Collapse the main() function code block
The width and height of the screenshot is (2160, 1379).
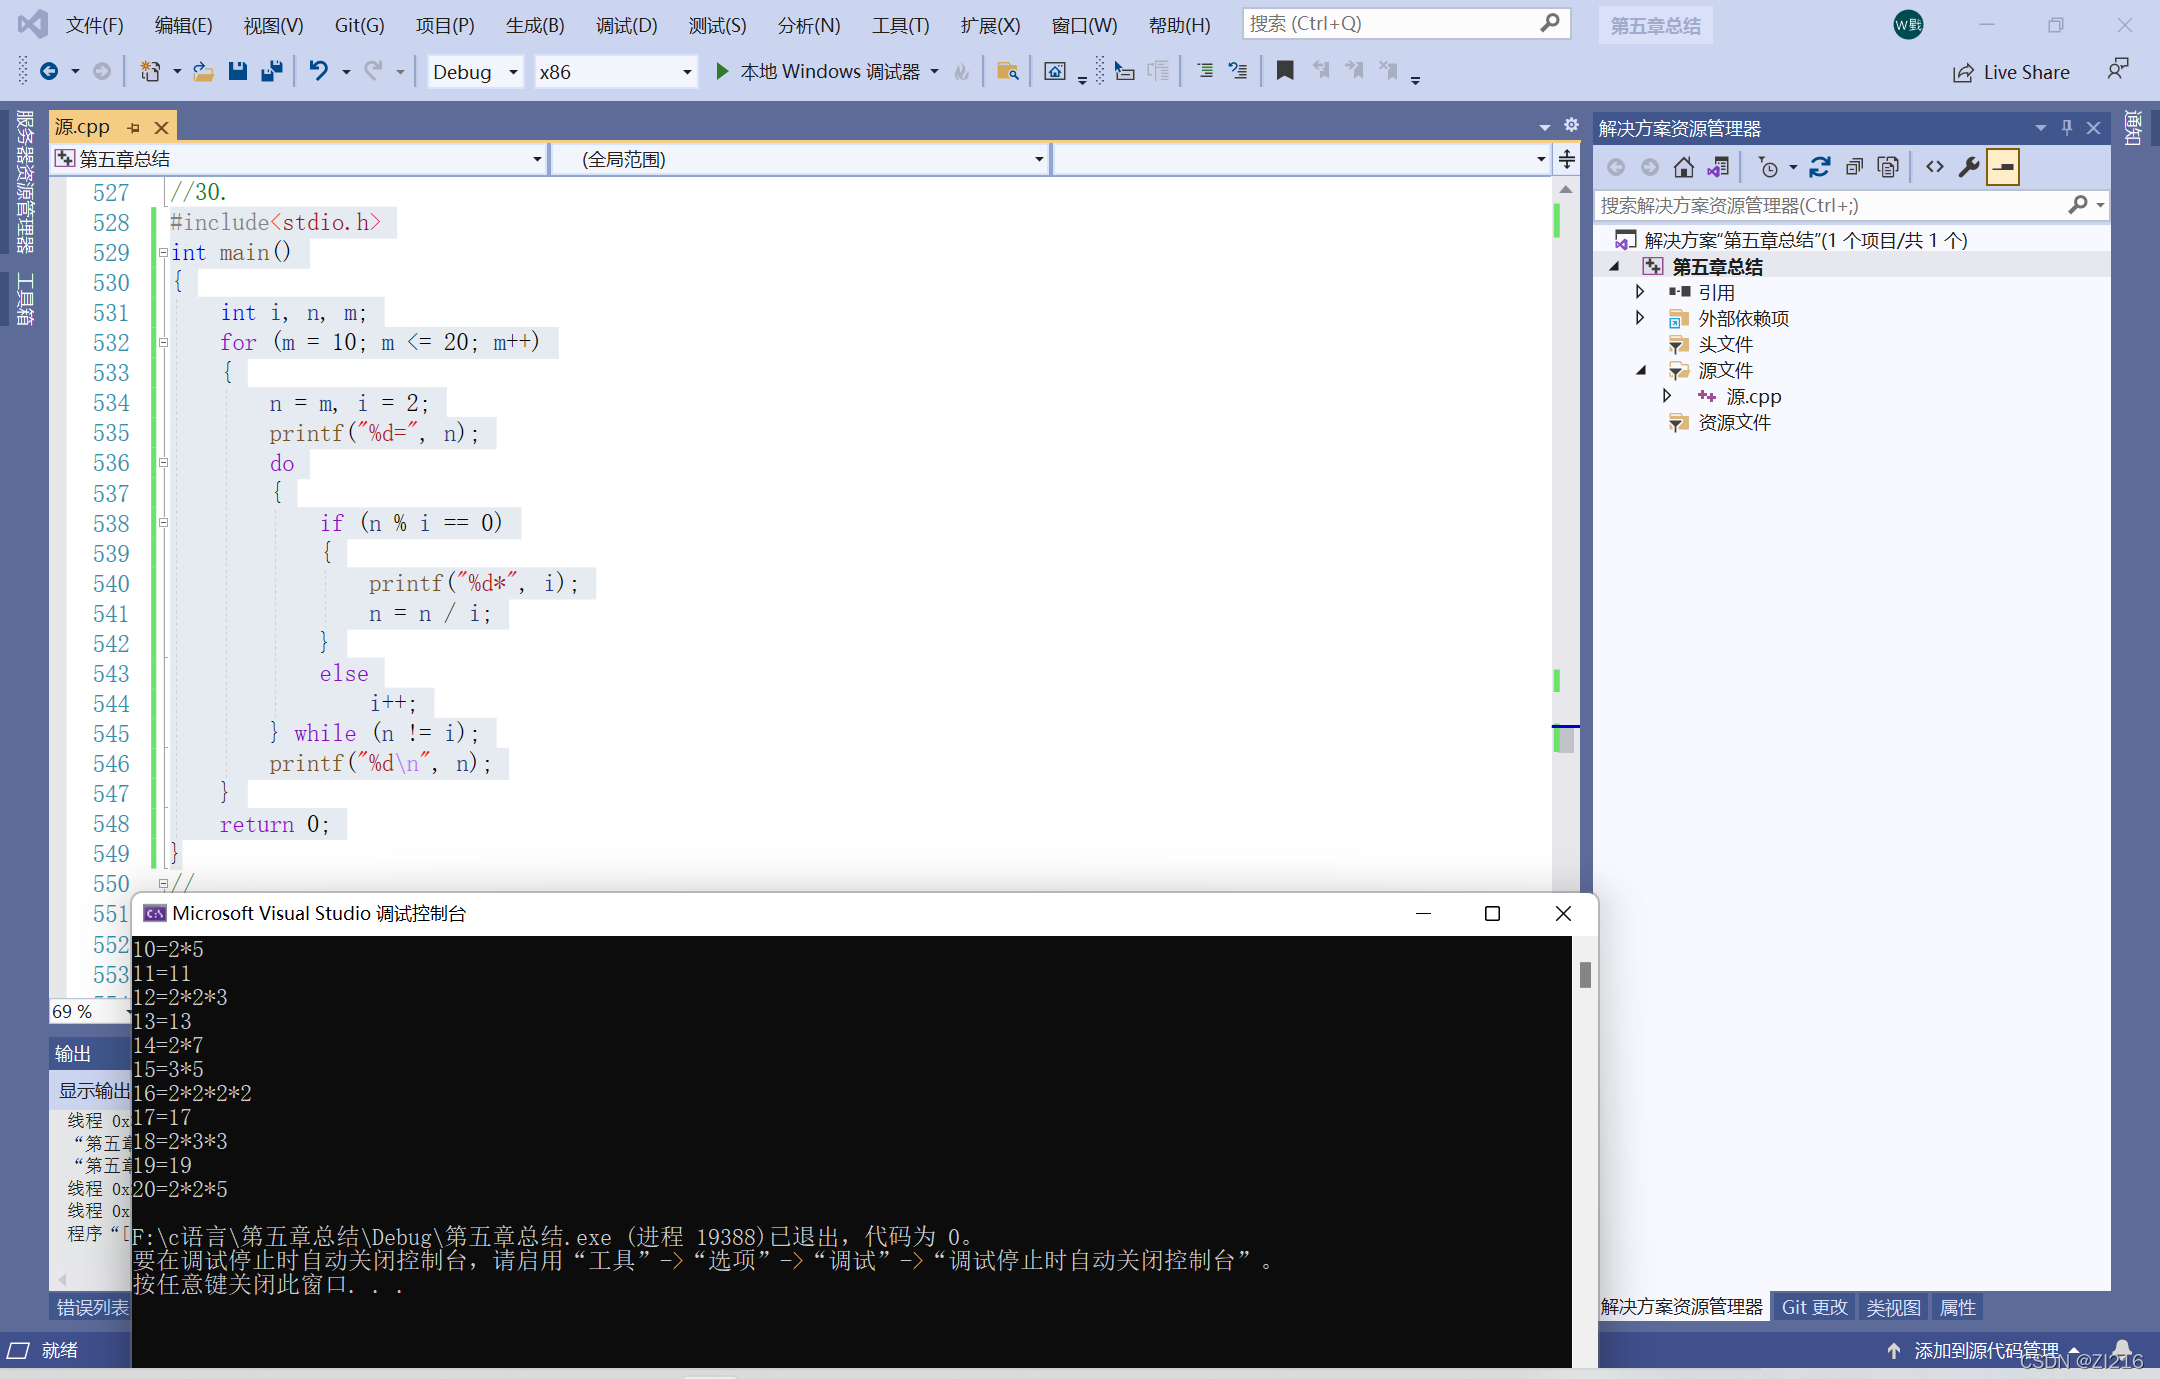pos(163,253)
